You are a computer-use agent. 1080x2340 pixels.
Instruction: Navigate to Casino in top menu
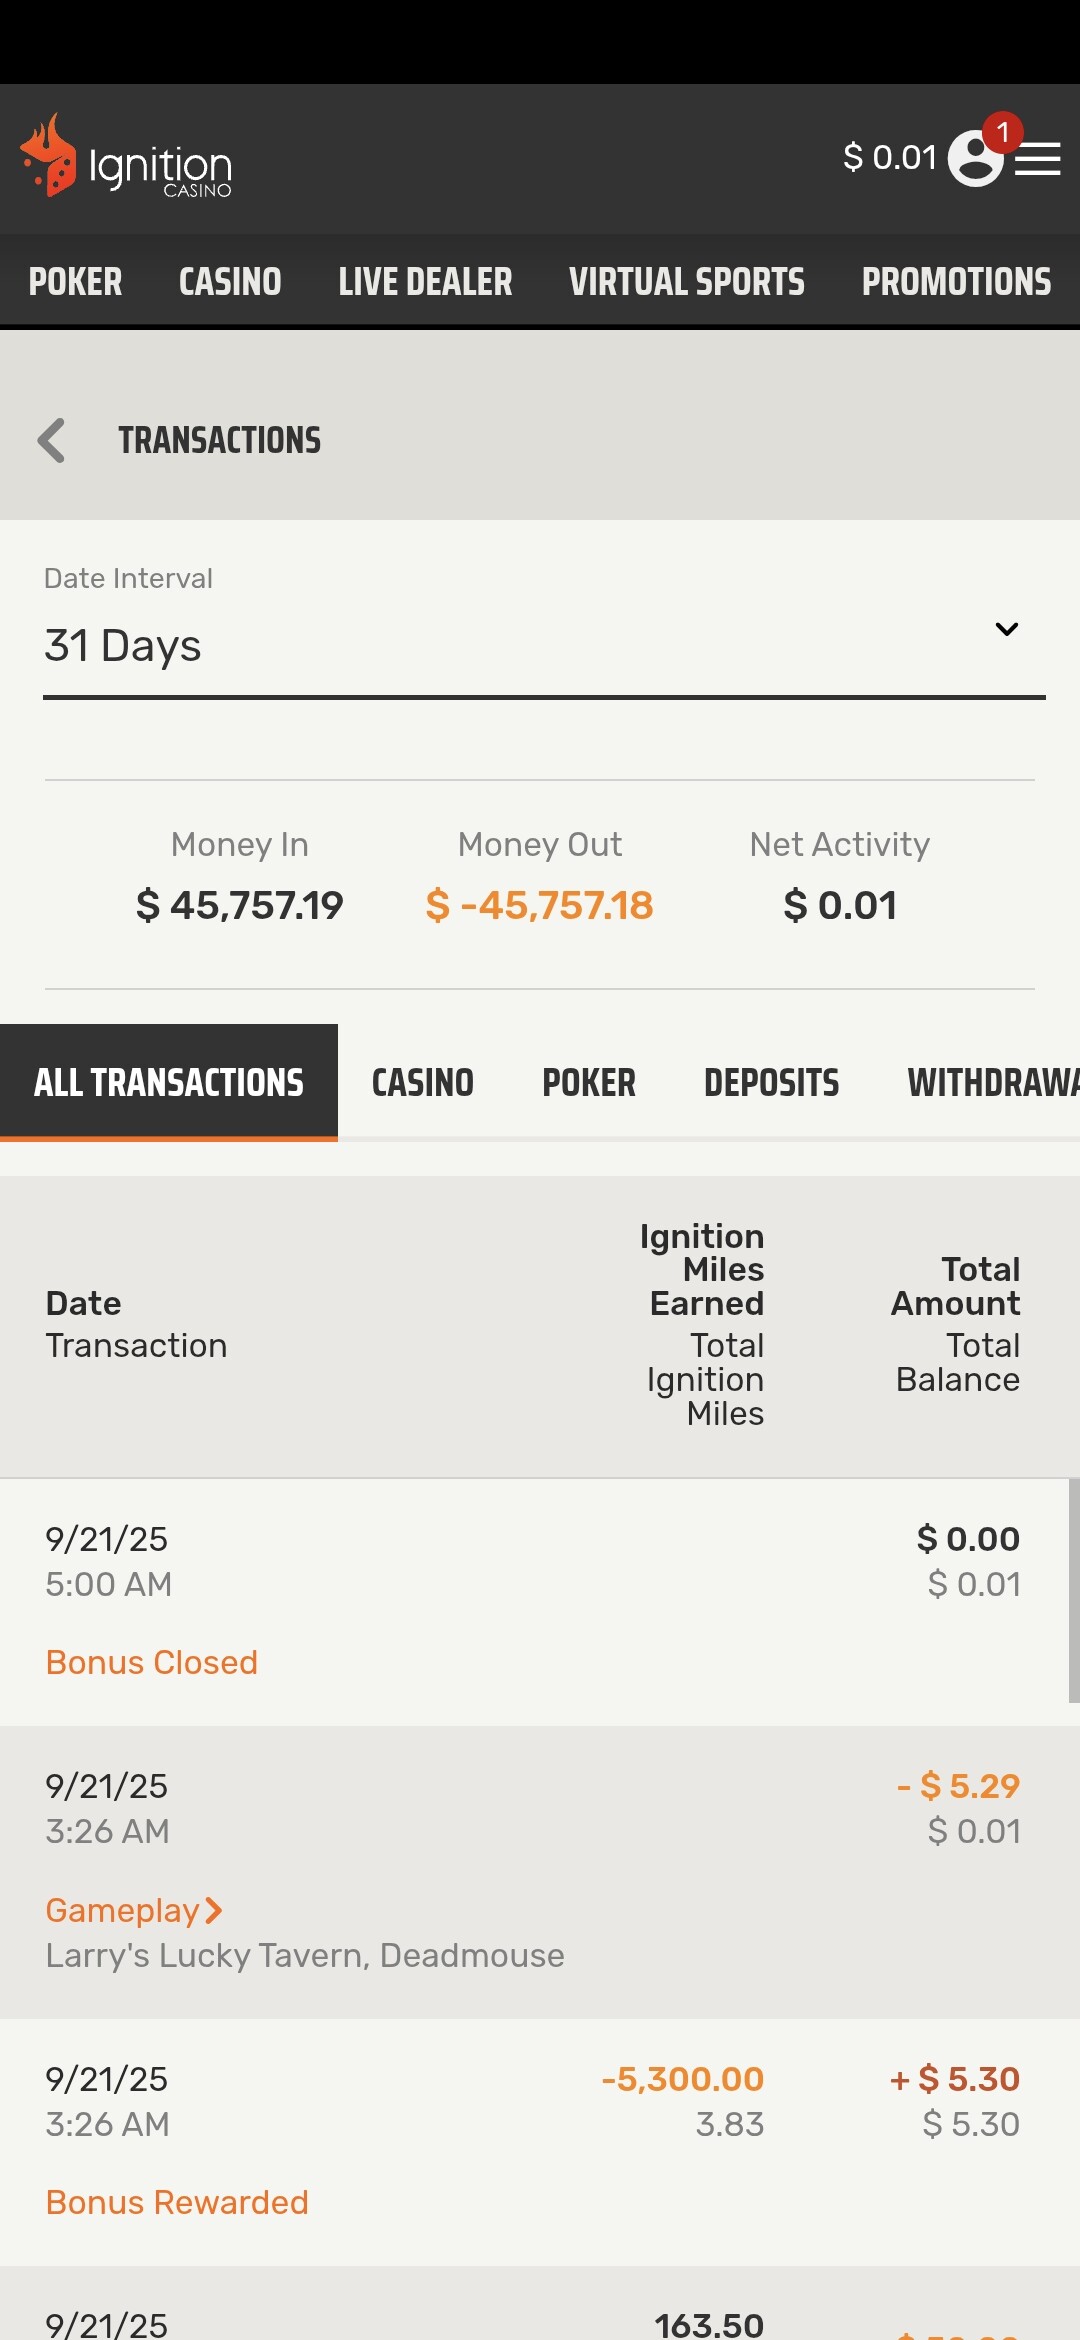230,282
